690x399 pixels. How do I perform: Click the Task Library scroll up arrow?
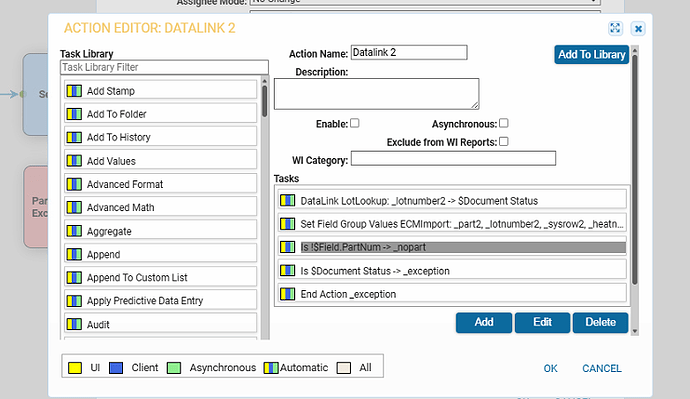[264, 81]
